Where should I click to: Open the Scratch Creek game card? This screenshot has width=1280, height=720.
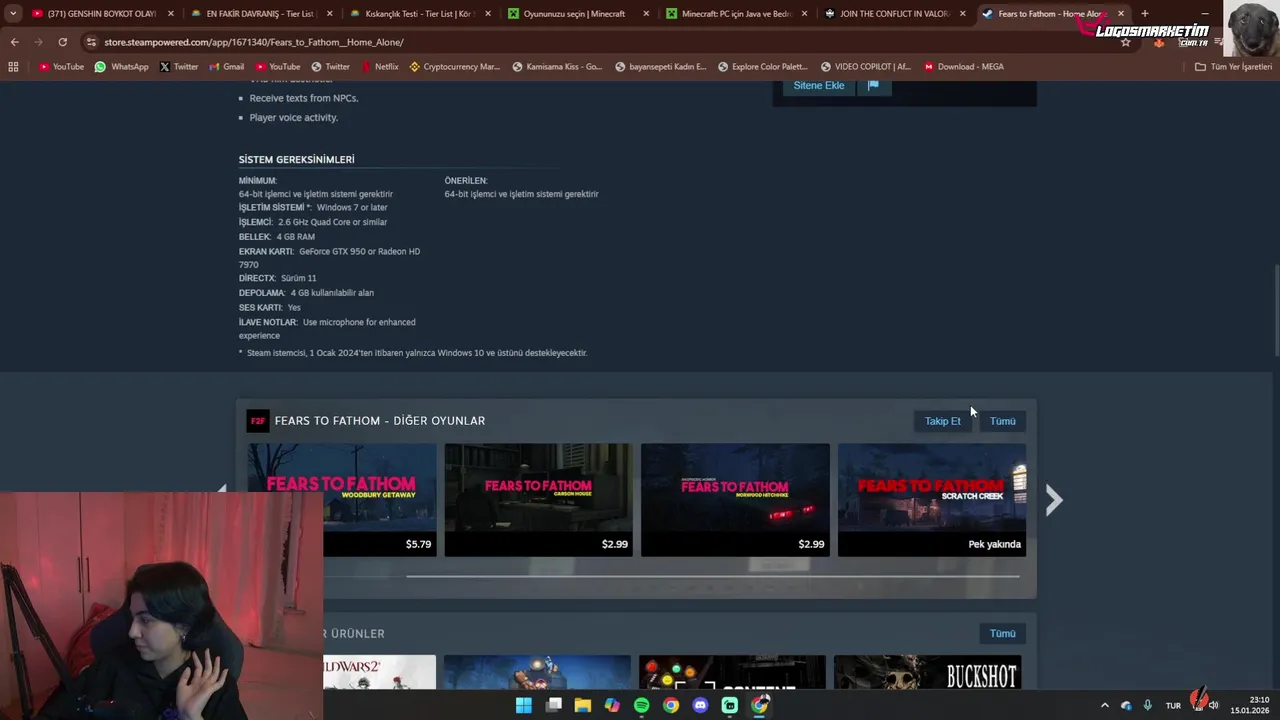pyautogui.click(x=932, y=500)
